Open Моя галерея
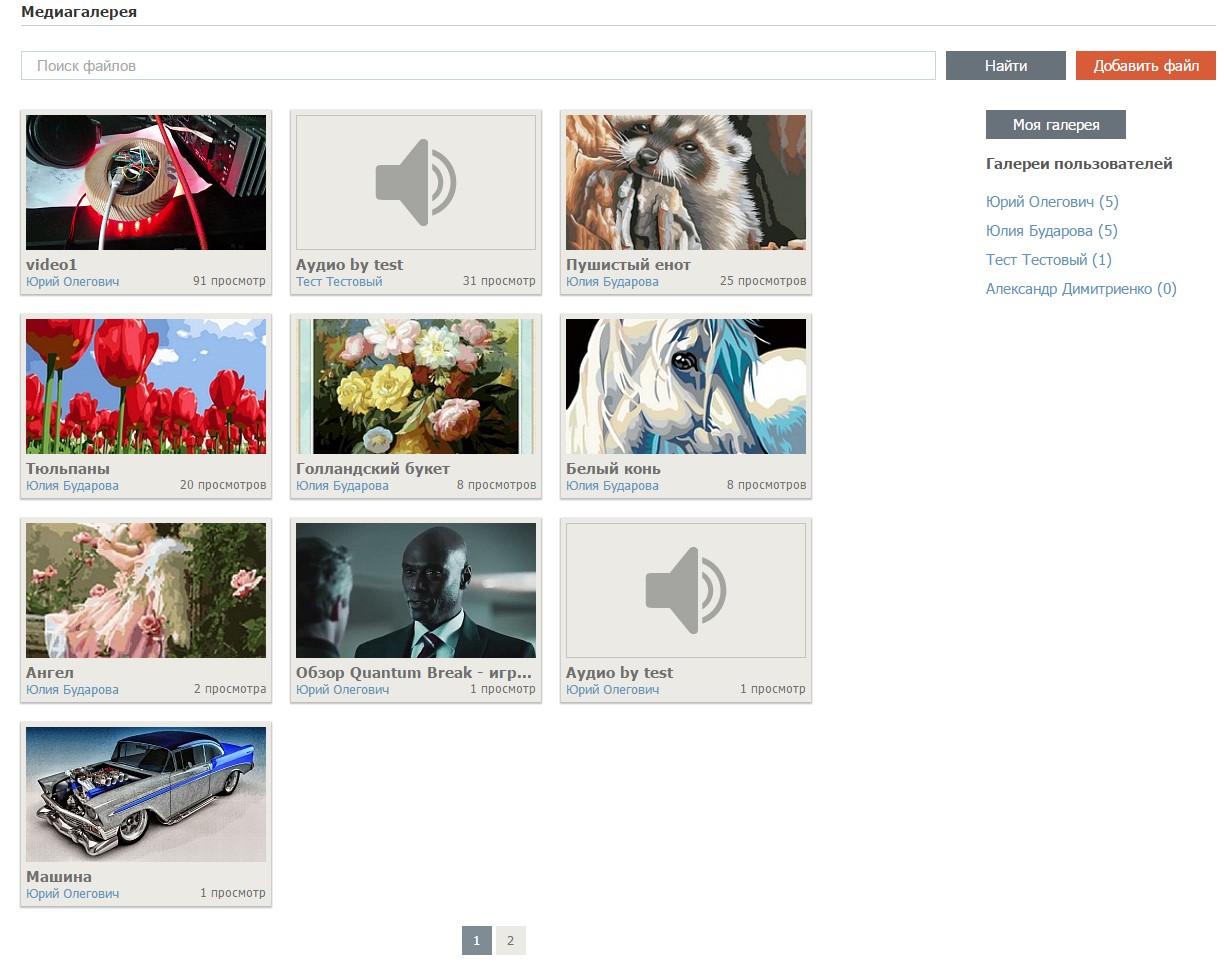This screenshot has width=1226, height=964. (1055, 125)
